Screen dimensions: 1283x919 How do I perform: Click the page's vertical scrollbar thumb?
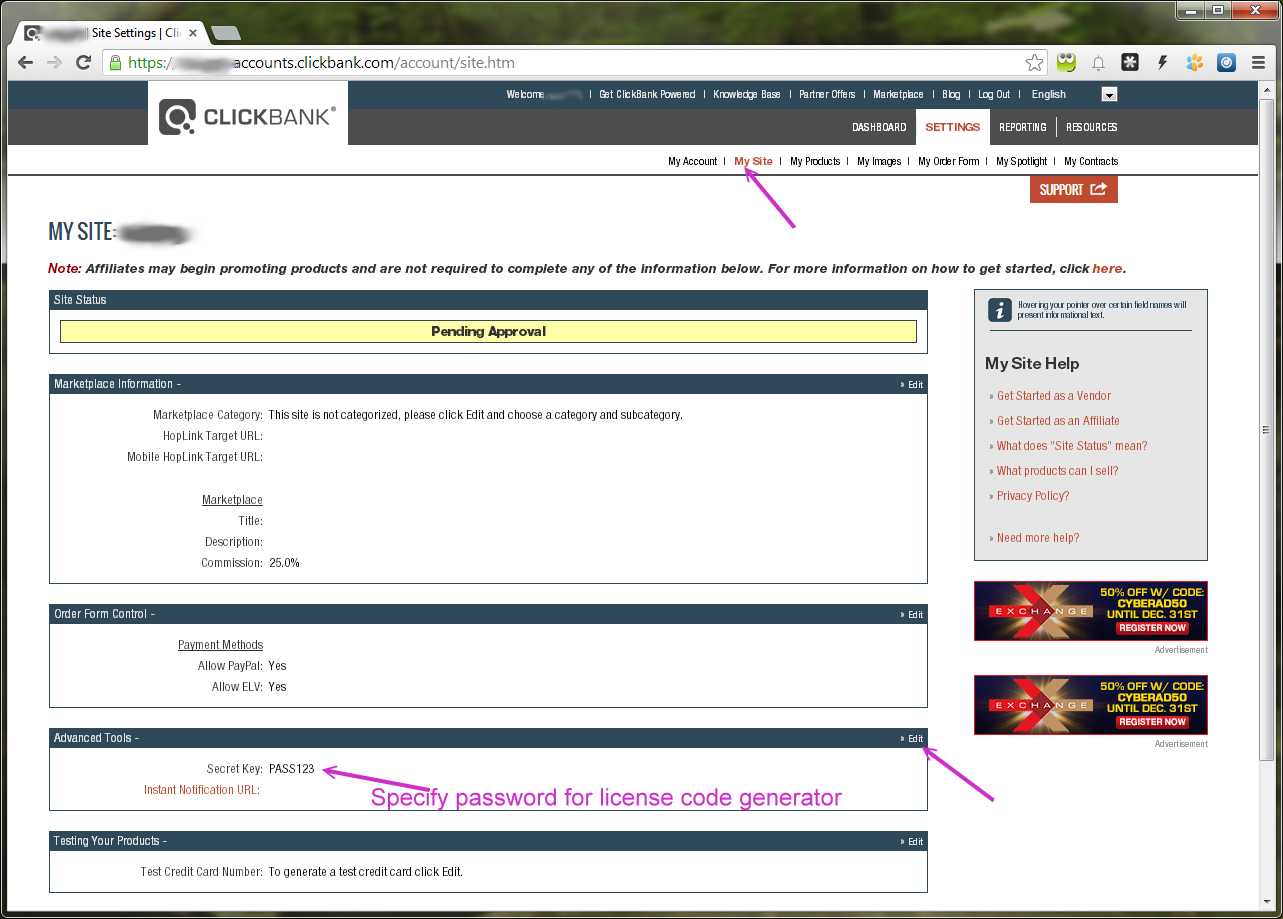pyautogui.click(x=1266, y=430)
